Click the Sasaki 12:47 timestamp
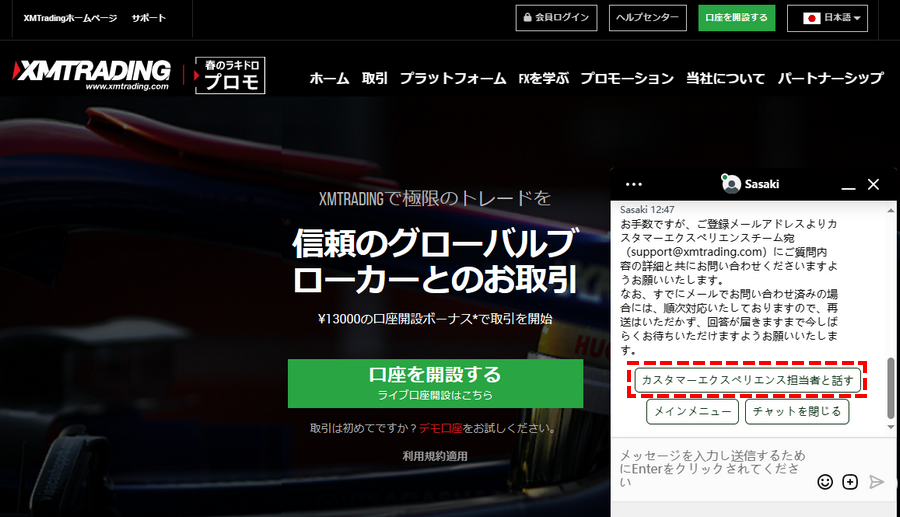This screenshot has width=900, height=517. click(647, 210)
